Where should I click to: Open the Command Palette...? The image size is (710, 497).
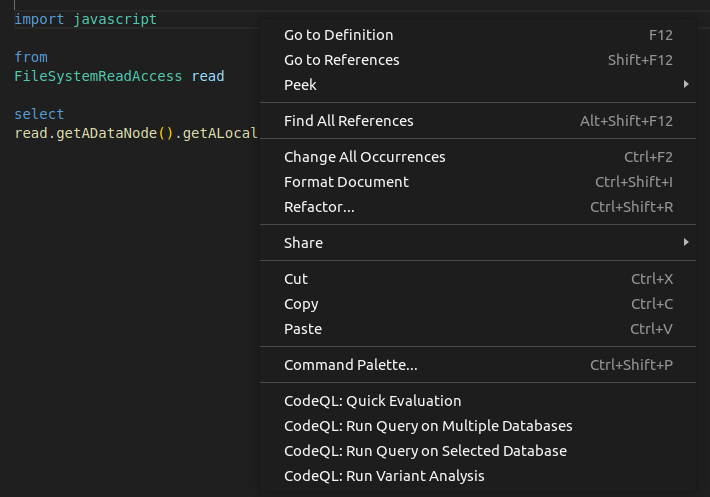[351, 365]
